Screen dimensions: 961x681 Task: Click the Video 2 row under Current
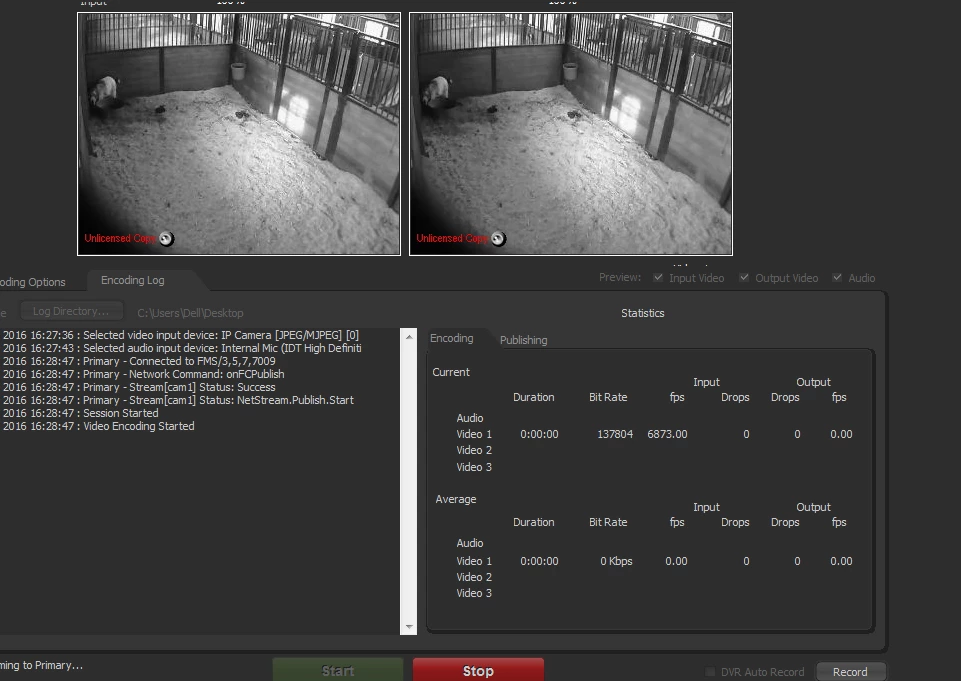pyautogui.click(x=474, y=450)
